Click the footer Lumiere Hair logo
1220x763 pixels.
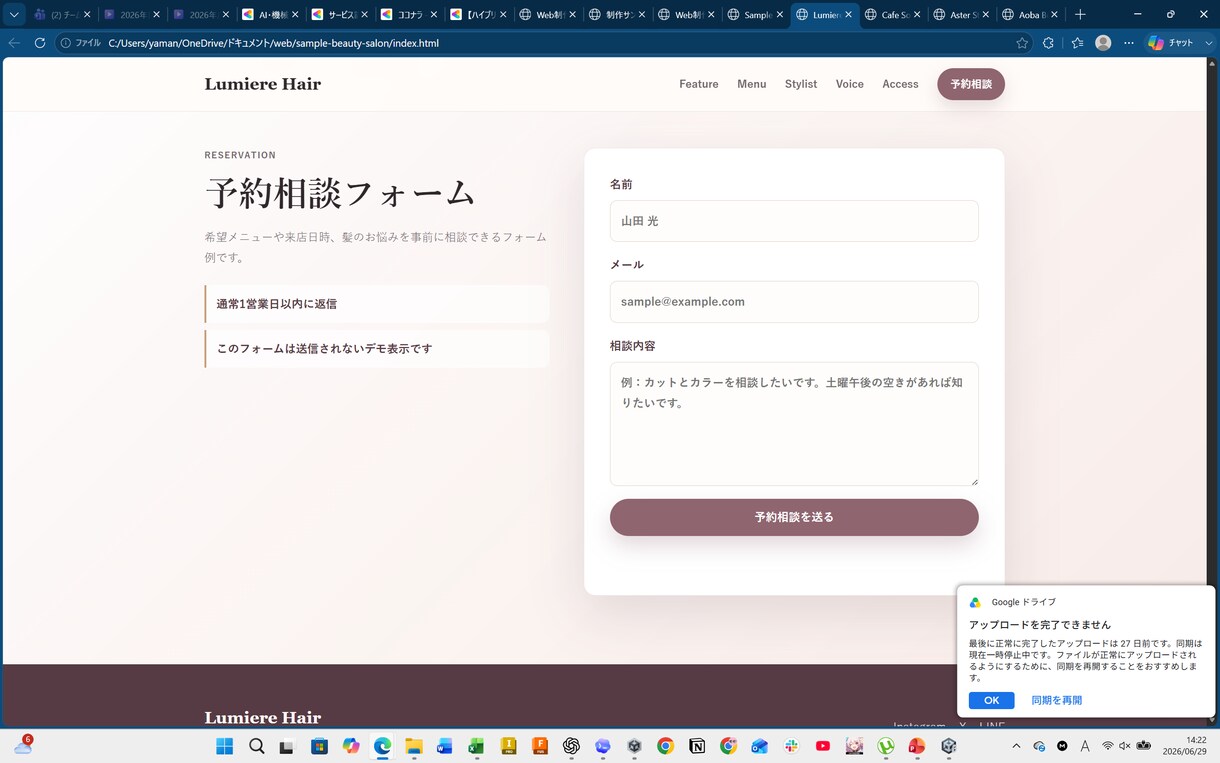(x=263, y=718)
